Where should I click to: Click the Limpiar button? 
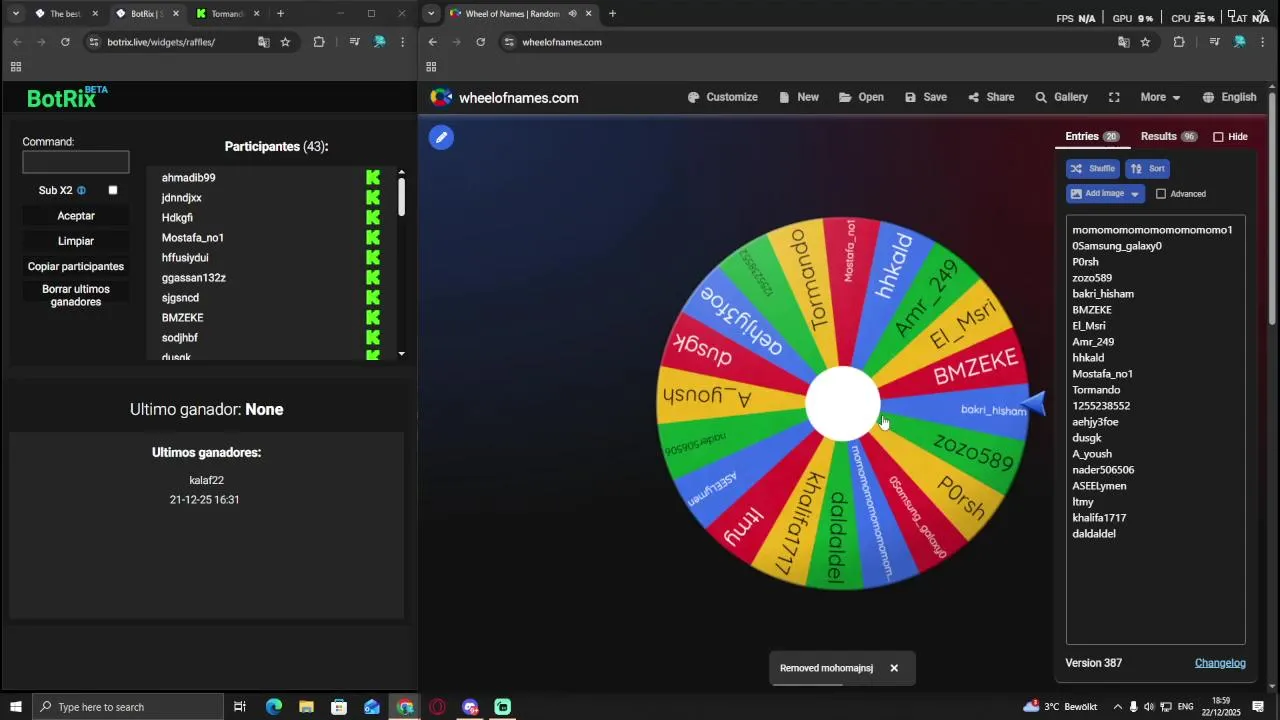pos(76,241)
